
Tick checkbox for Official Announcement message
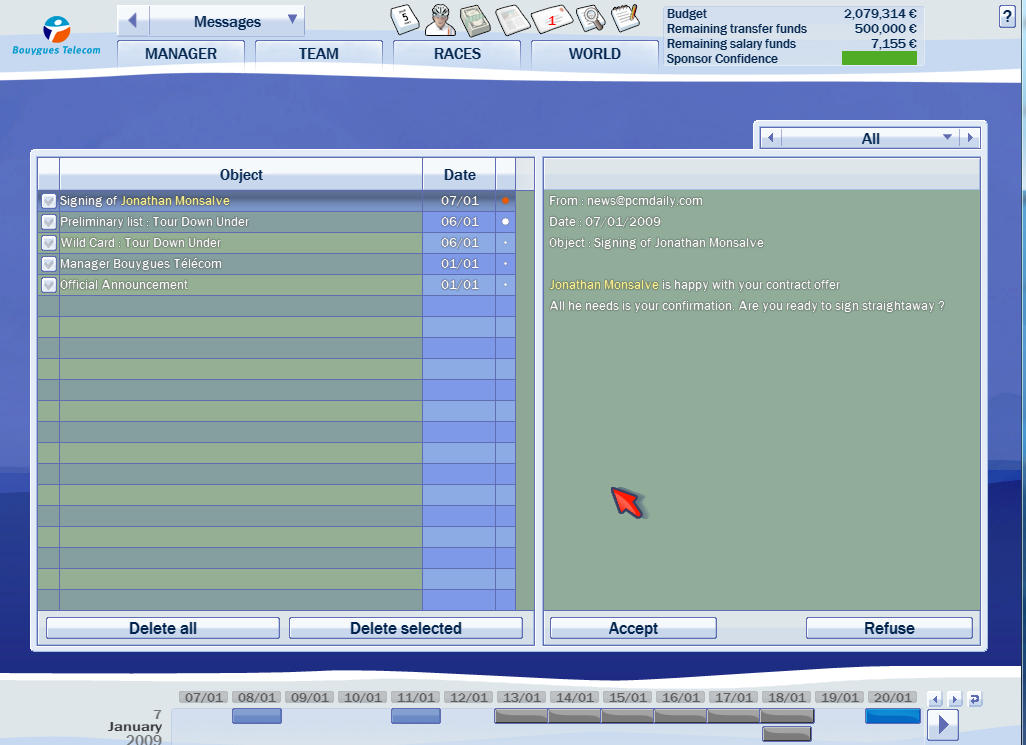tap(48, 285)
